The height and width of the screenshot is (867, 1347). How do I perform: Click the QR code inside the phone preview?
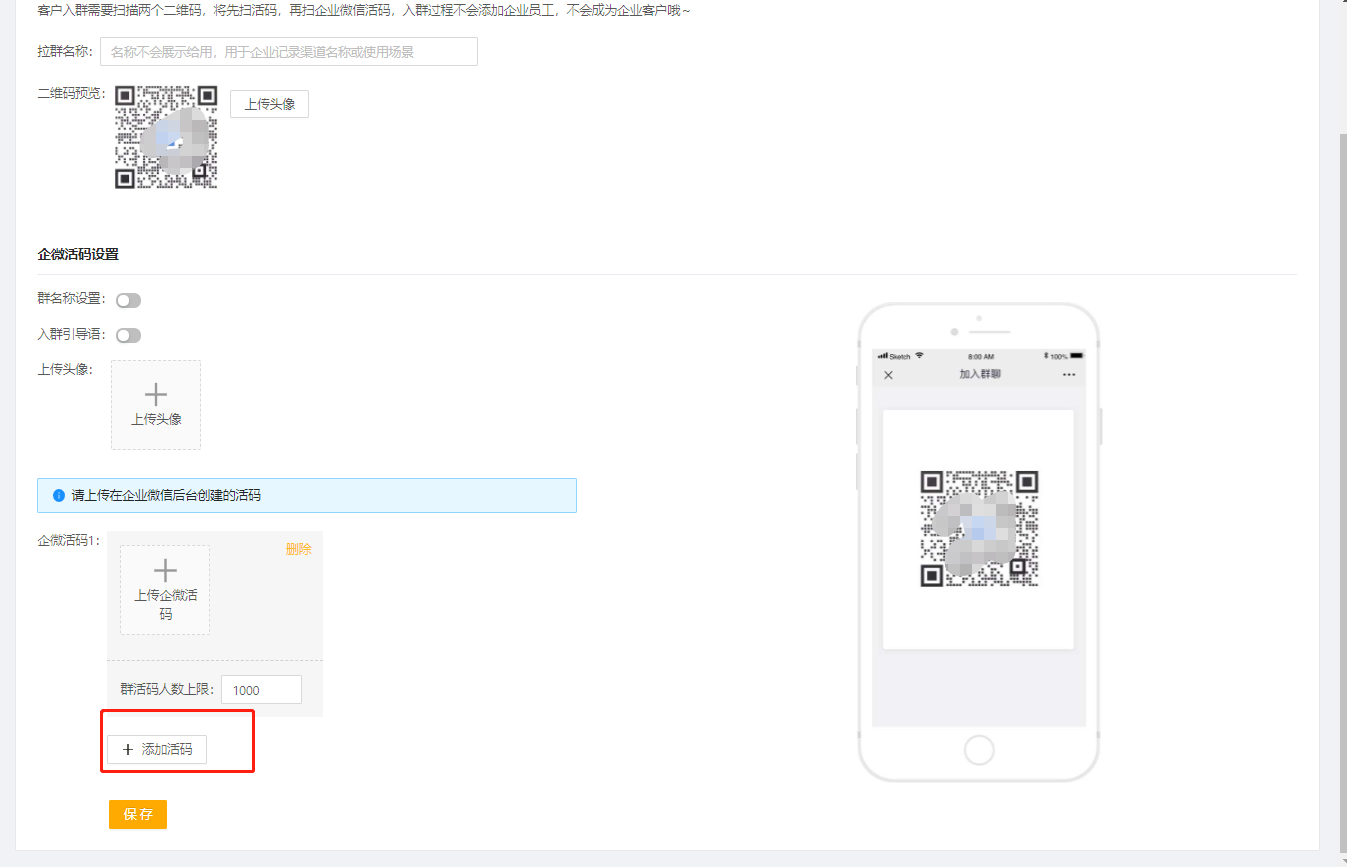[x=979, y=529]
